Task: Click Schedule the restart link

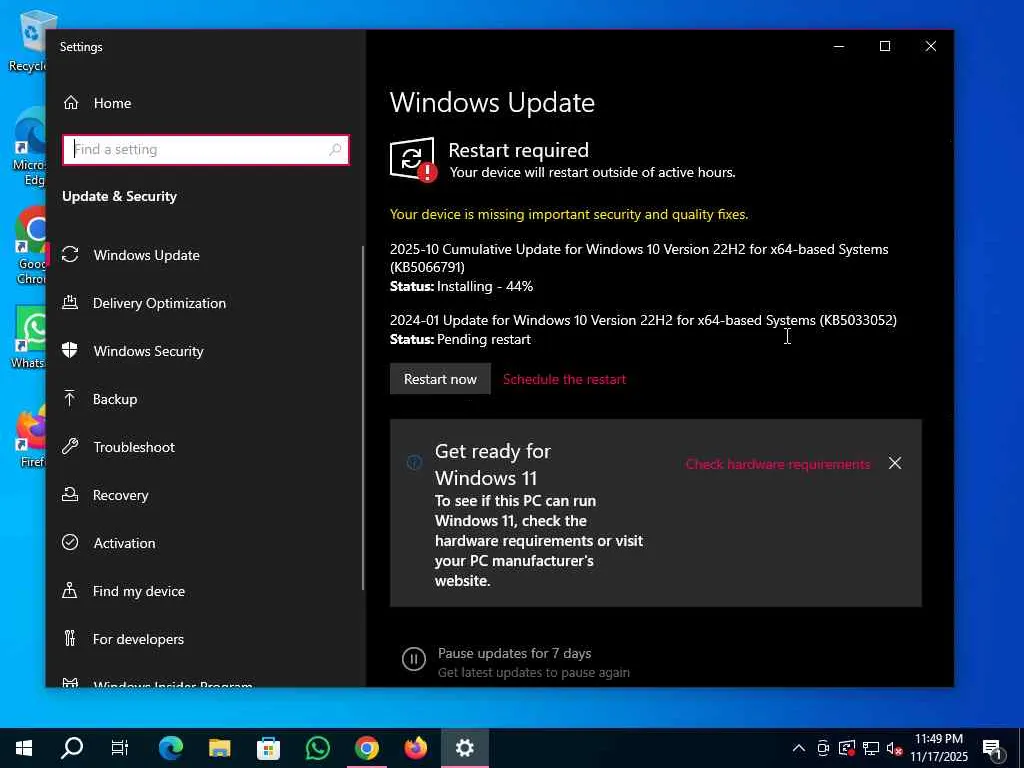Action: [564, 379]
